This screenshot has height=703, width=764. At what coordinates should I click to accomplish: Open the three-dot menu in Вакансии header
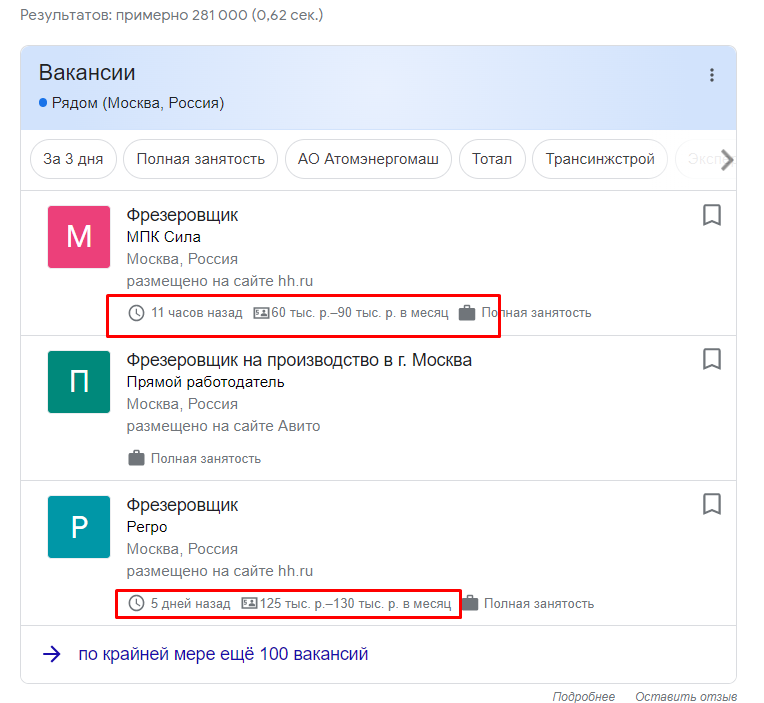coord(712,75)
